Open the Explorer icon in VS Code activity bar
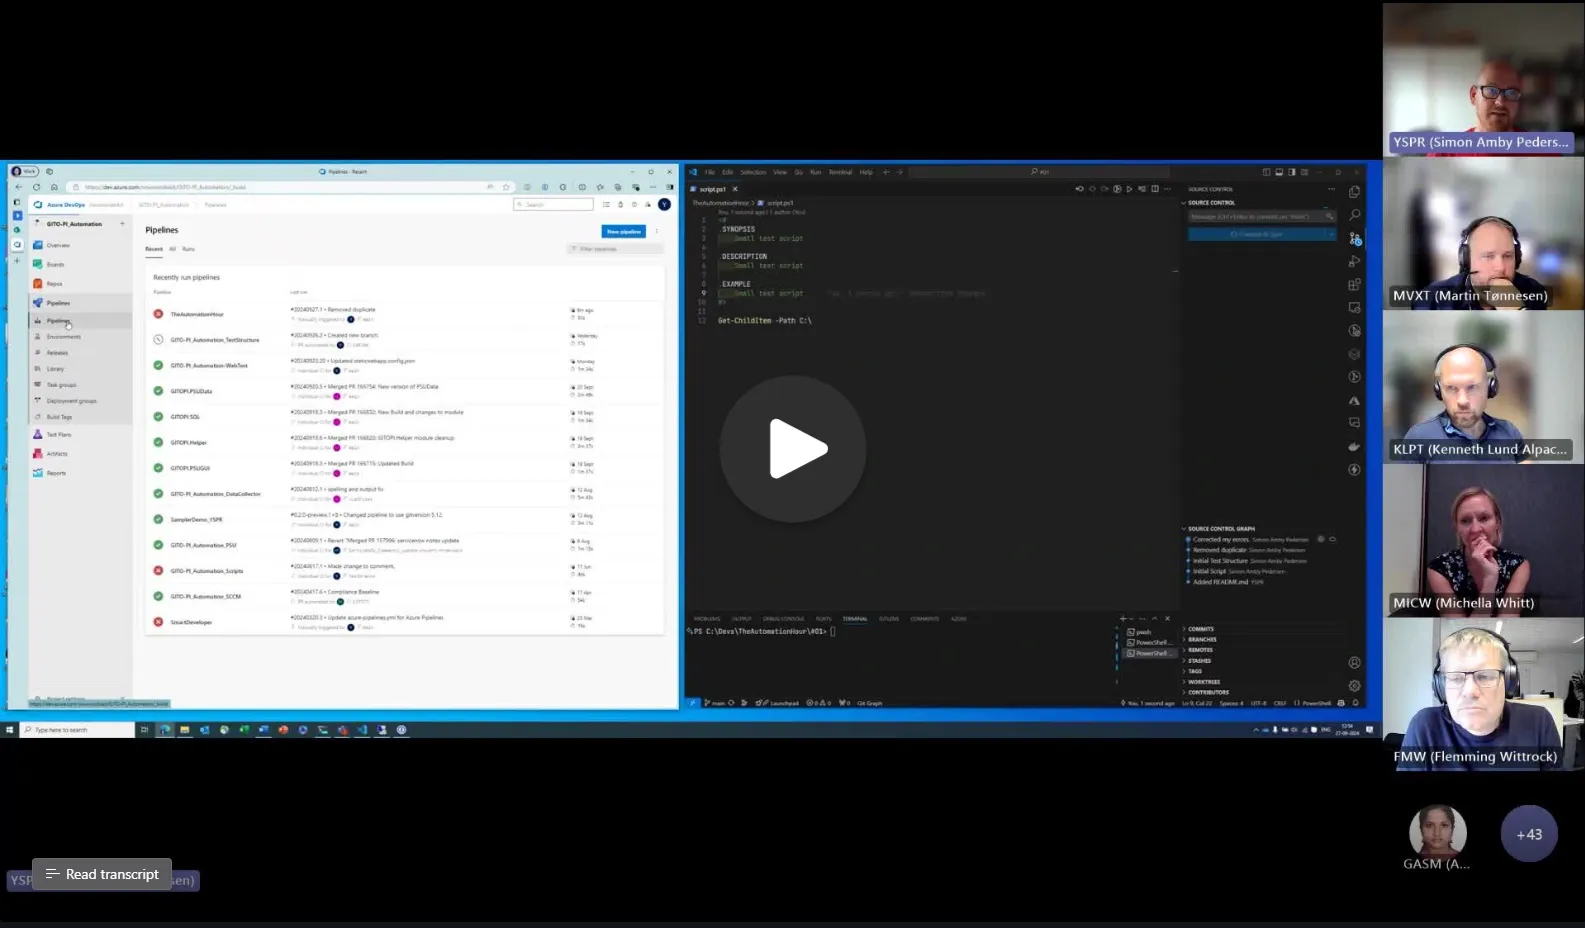Screen dimensions: 1585x928 pos(1354,192)
